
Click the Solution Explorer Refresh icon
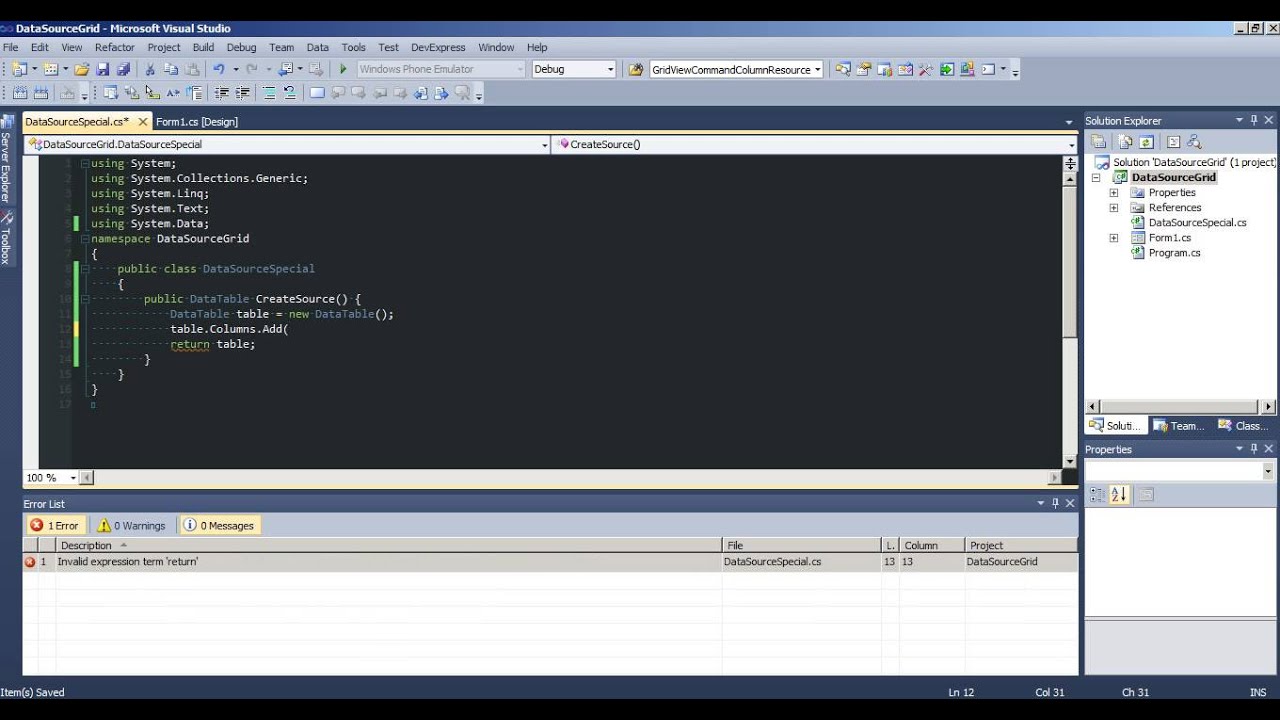click(1147, 142)
